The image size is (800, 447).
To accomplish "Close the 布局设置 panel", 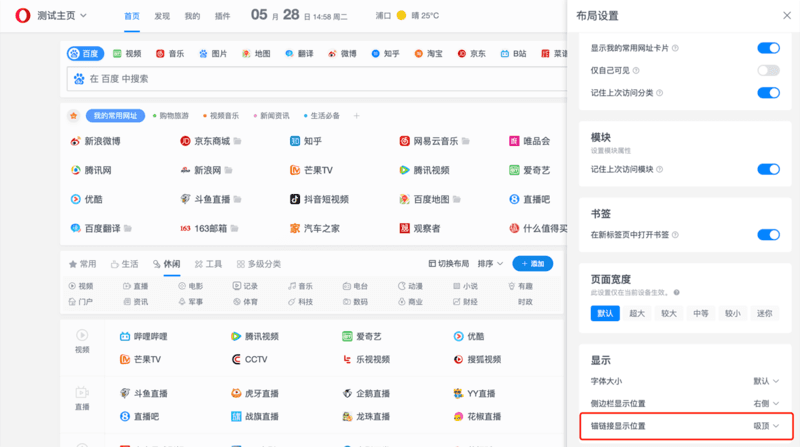I will point(787,16).
